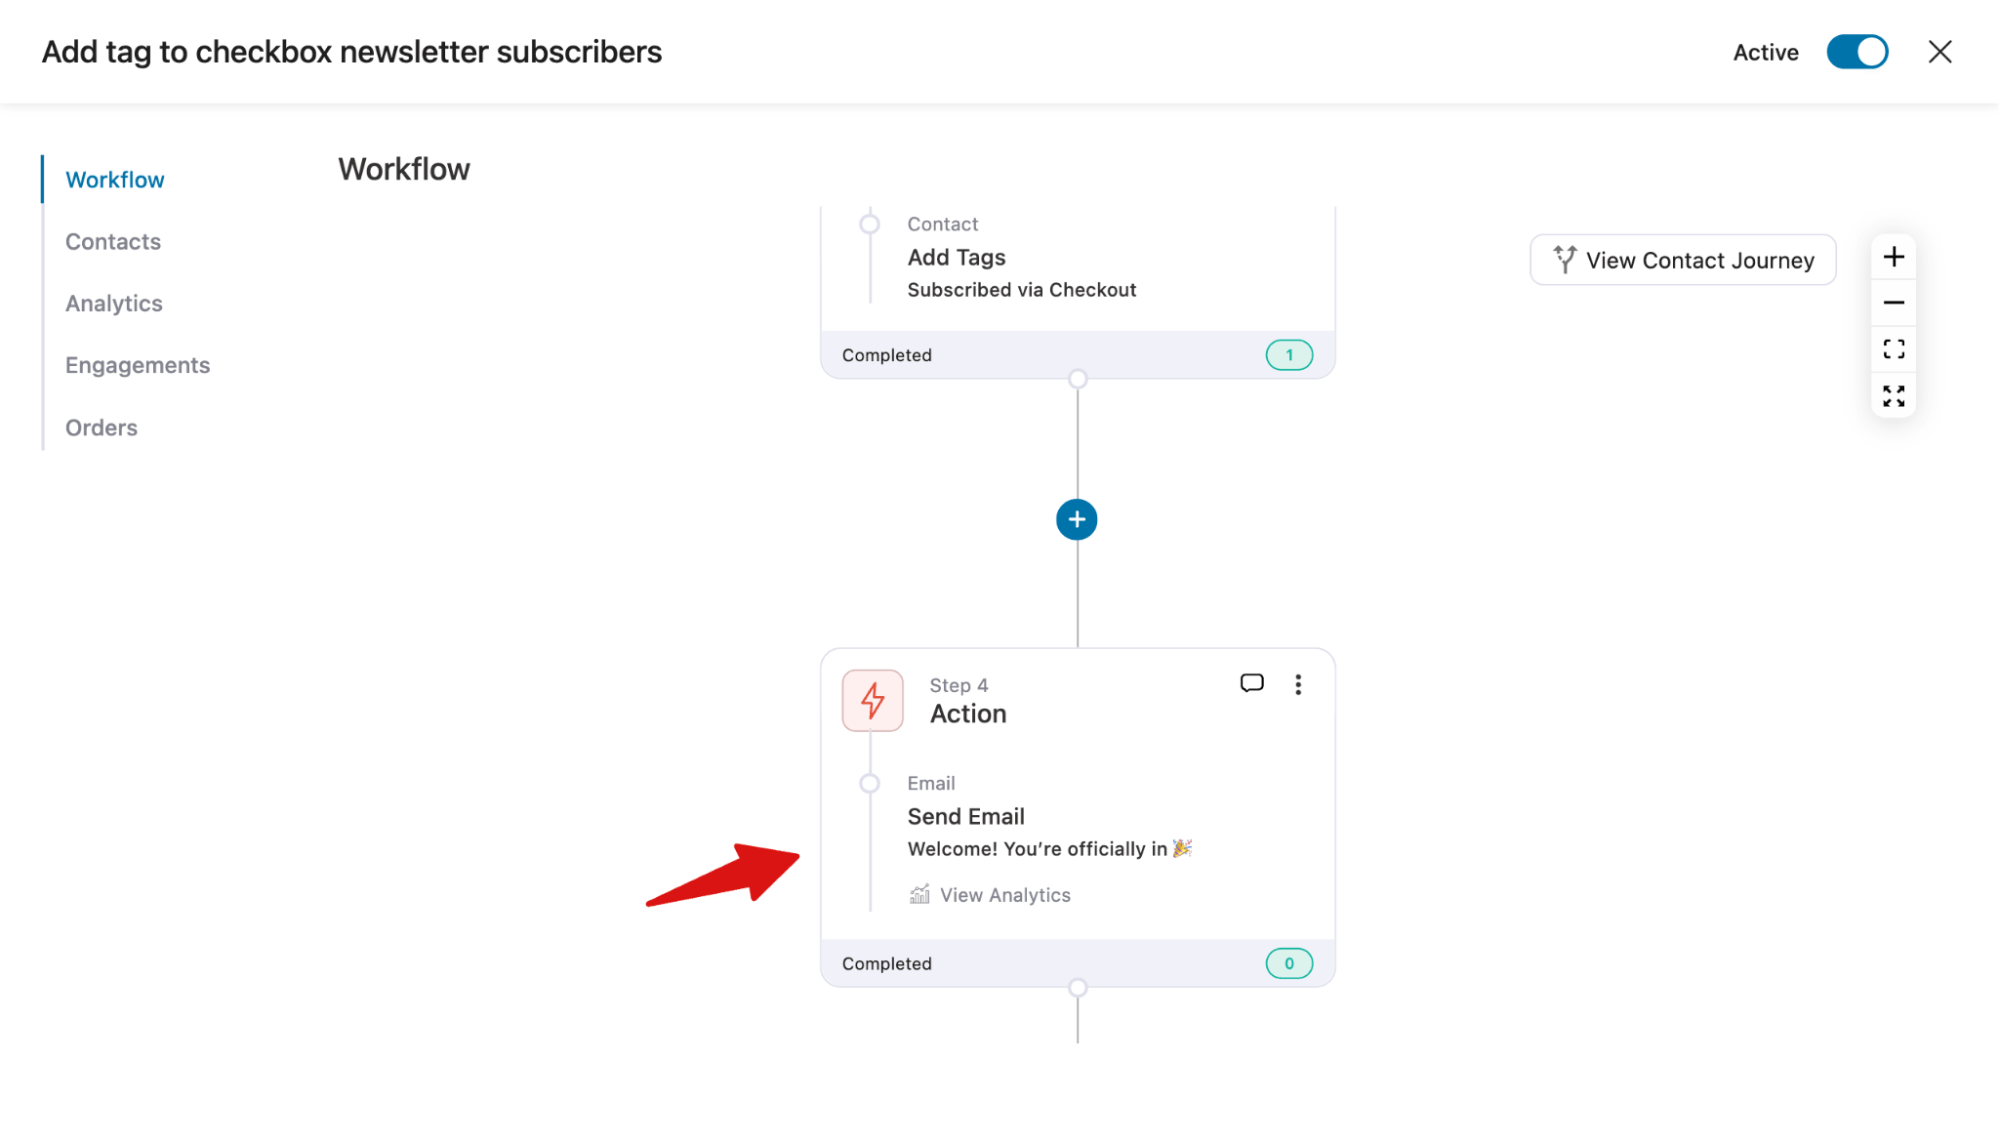Fit the workflow to the screen
This screenshot has height=1143, width=1999.
1893,349
